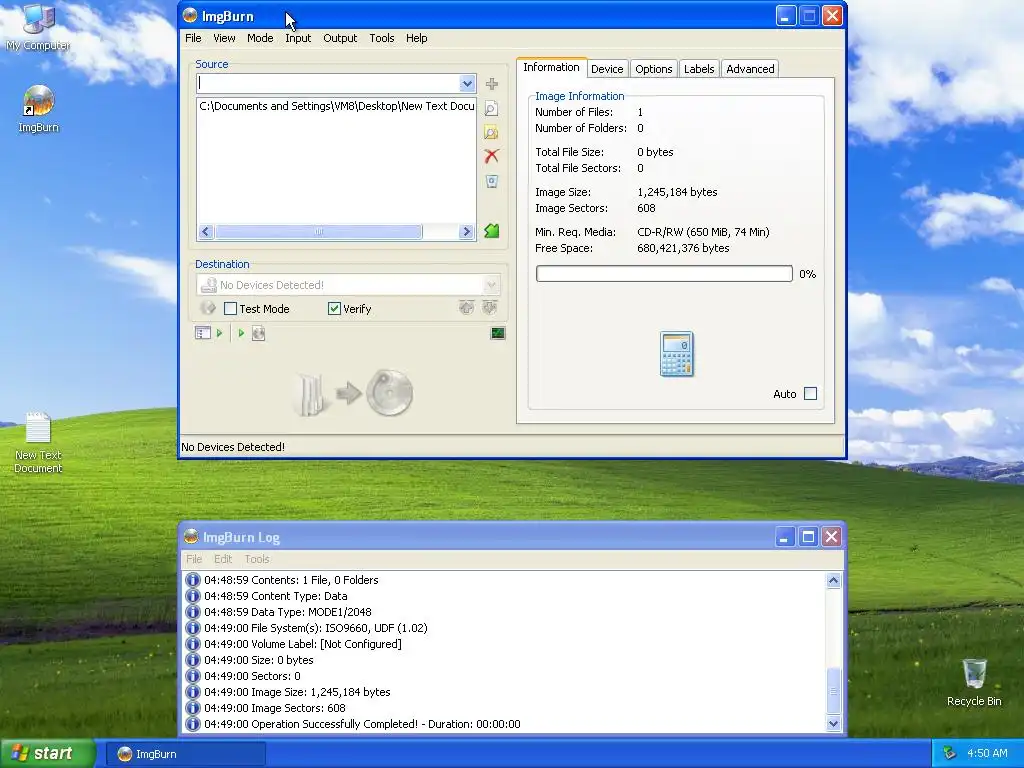Select the New Text Document path in source list
1024x768 pixels.
click(x=336, y=106)
